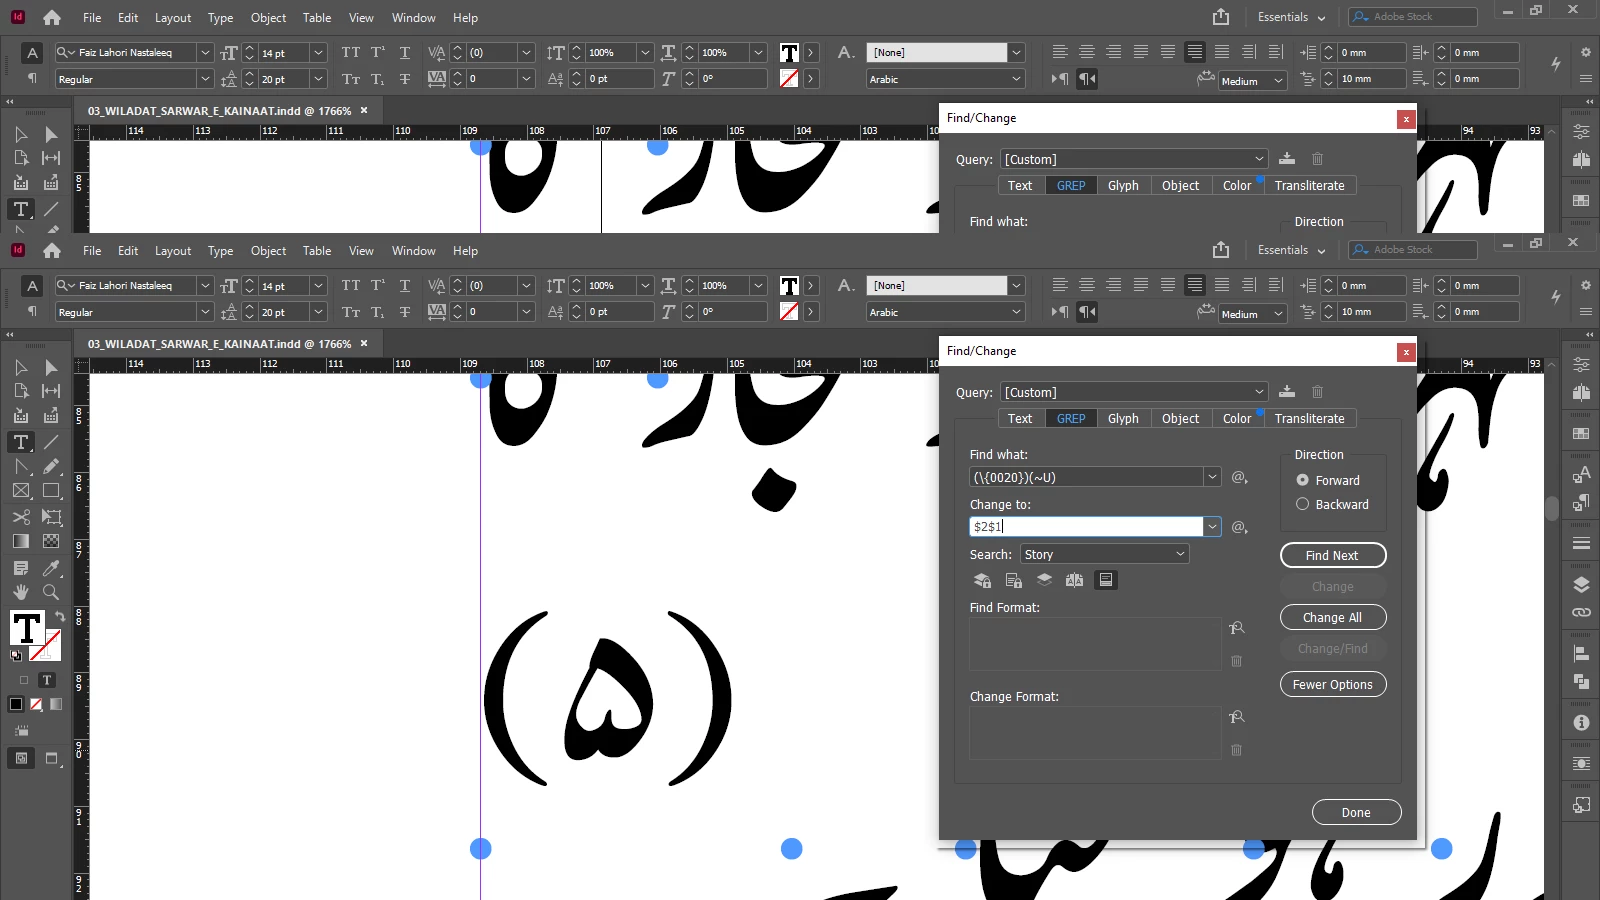Click Apply Color black swatch in tools panel
This screenshot has height=900, width=1600.
coord(16,704)
